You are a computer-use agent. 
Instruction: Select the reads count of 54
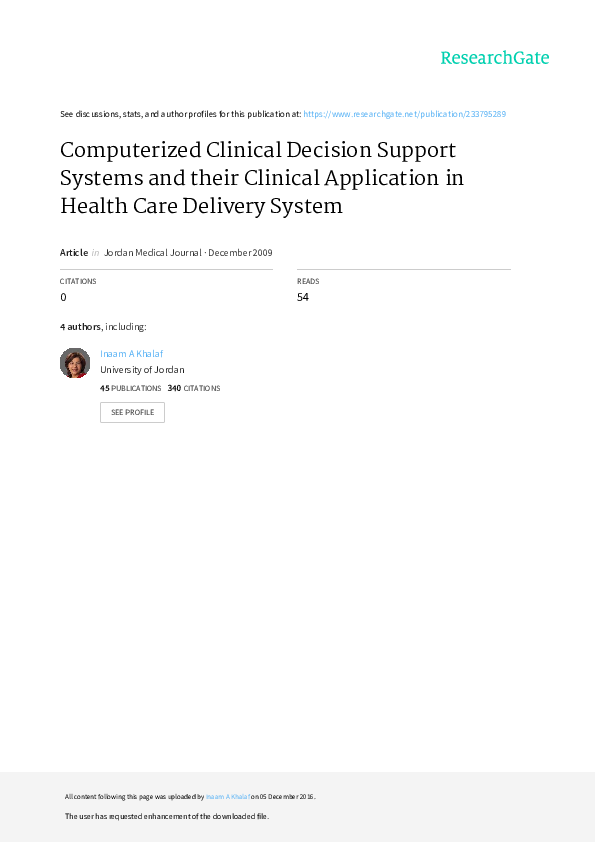click(303, 297)
